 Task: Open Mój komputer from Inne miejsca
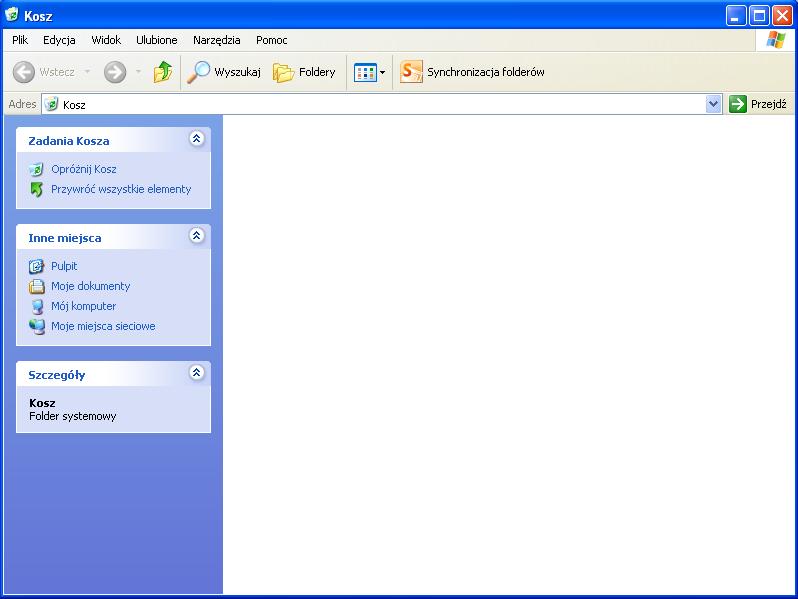coord(83,306)
